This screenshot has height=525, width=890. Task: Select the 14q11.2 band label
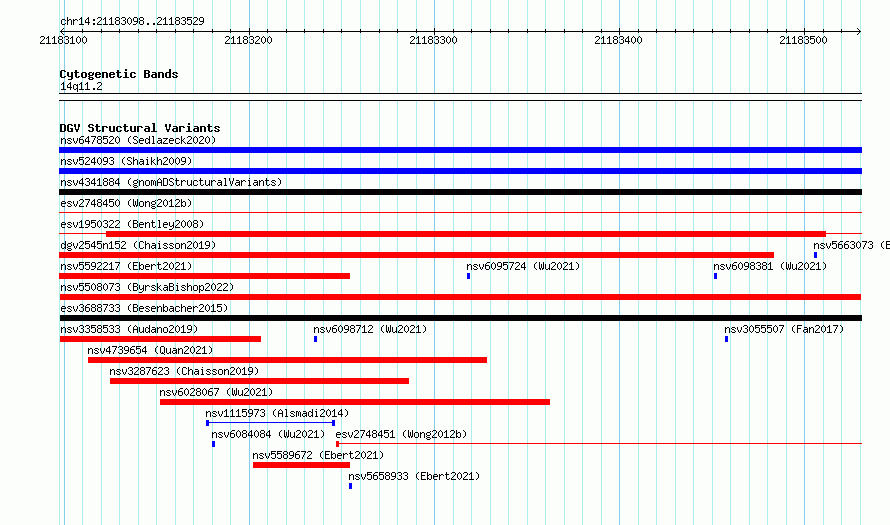[81, 87]
